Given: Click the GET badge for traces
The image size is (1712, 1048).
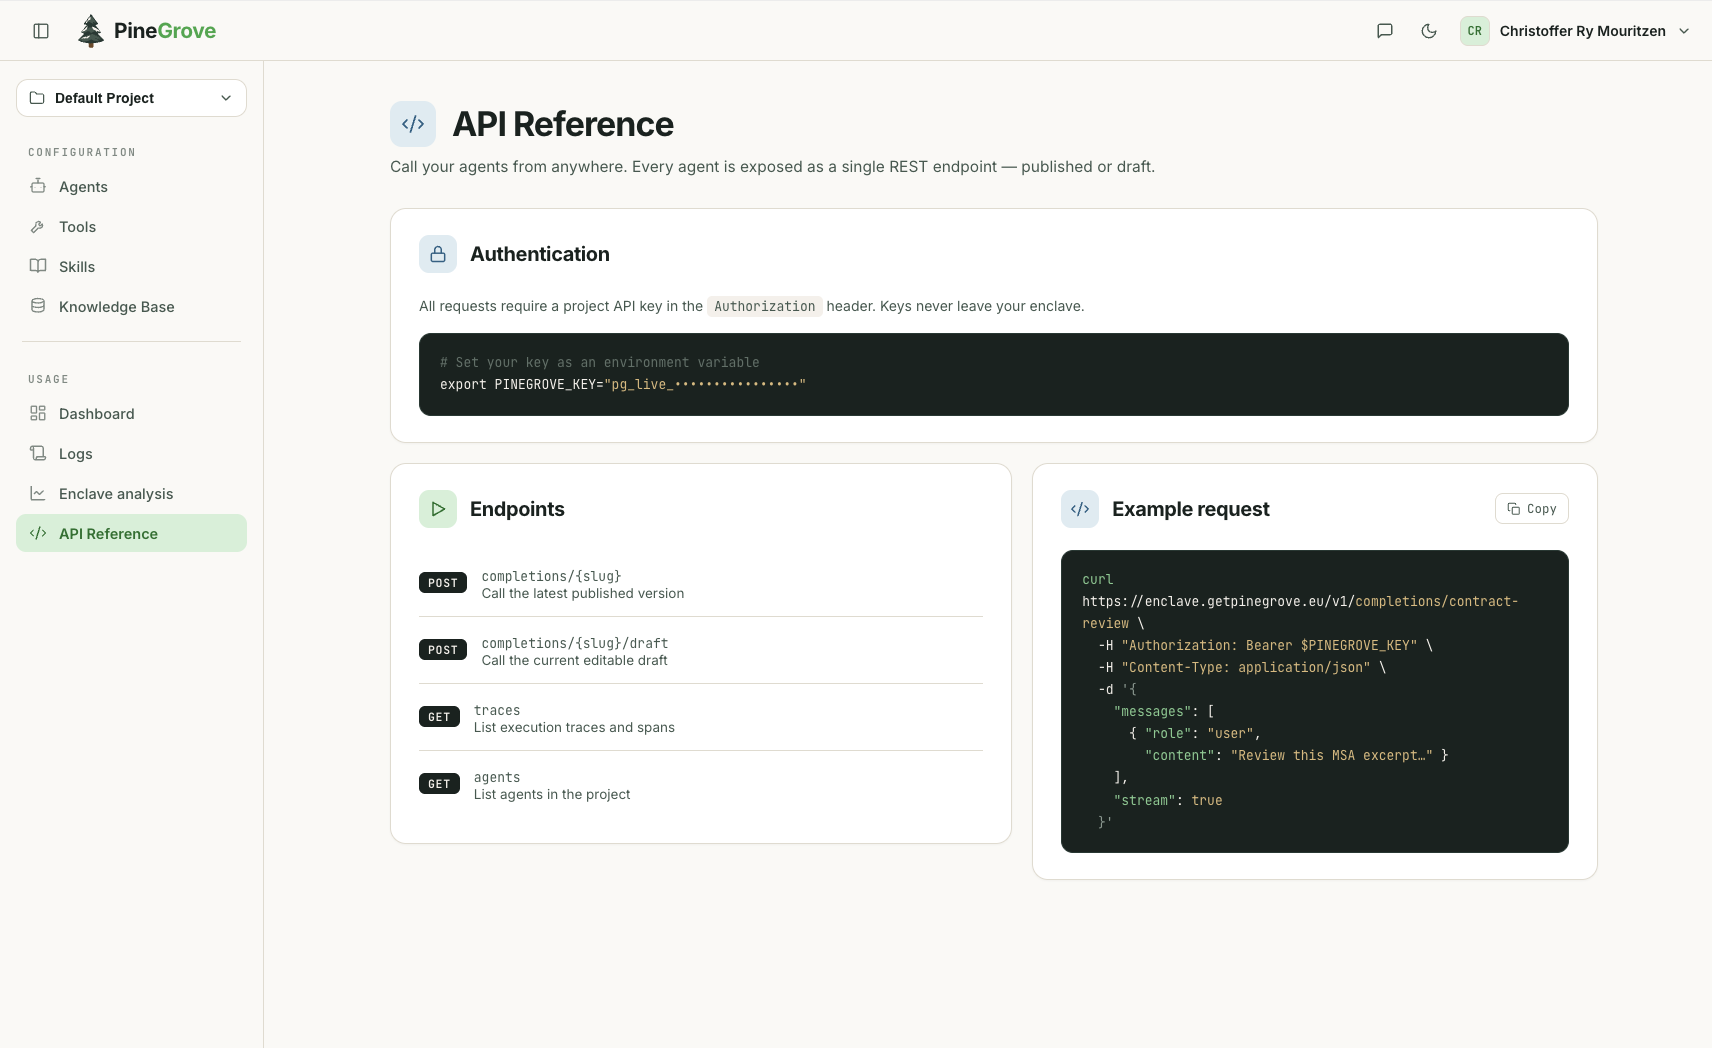Looking at the screenshot, I should click(439, 717).
